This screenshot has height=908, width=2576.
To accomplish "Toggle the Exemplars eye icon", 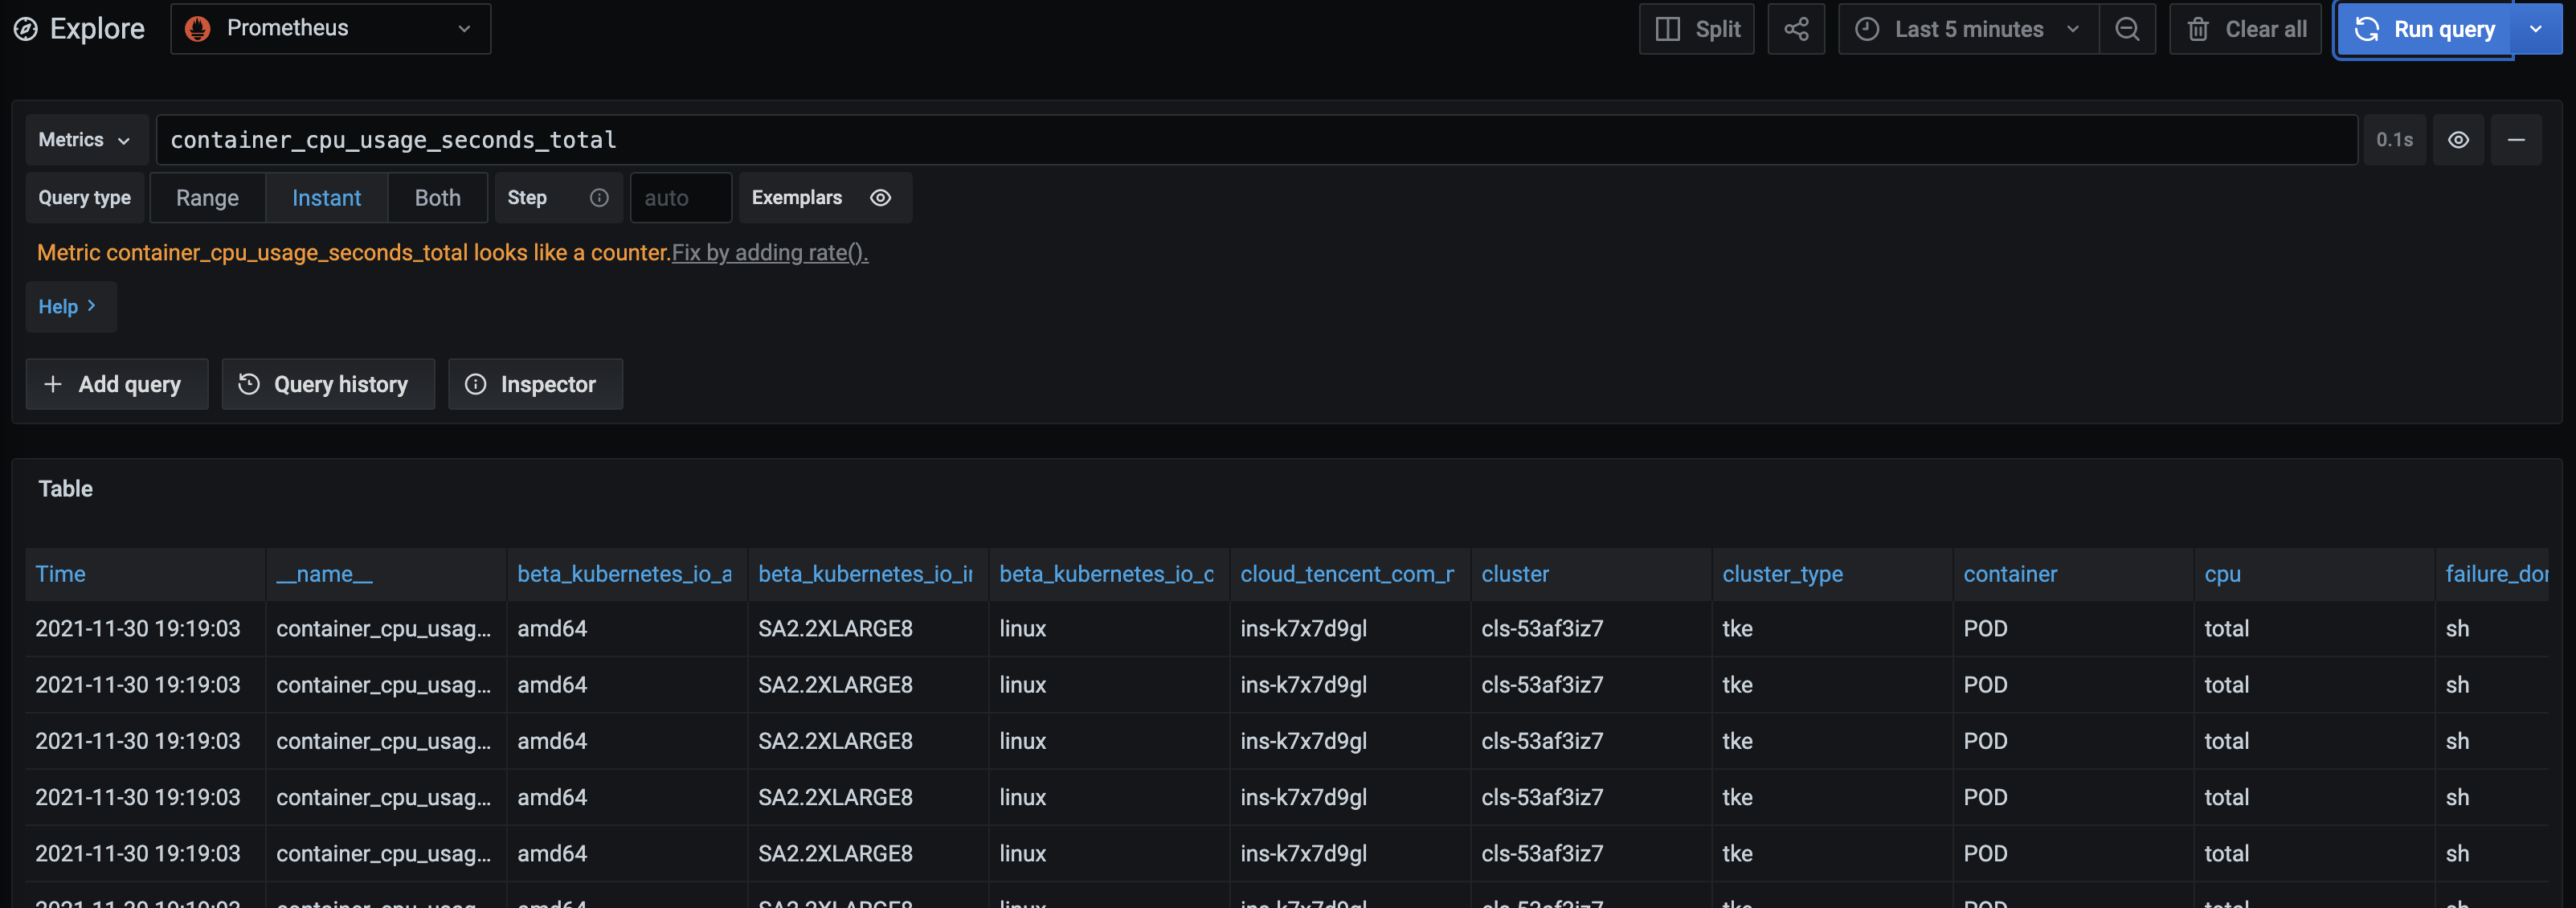I will (880, 198).
